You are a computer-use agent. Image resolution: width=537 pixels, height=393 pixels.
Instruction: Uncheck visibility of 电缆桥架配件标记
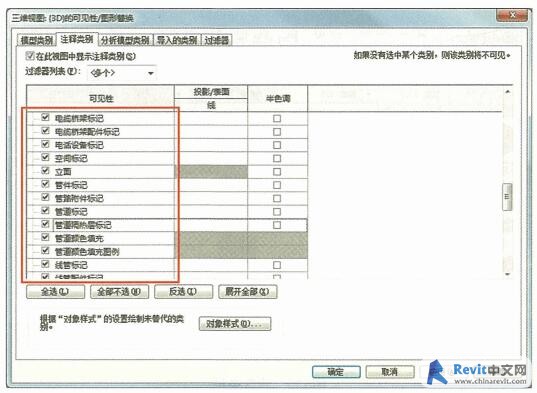click(45, 131)
